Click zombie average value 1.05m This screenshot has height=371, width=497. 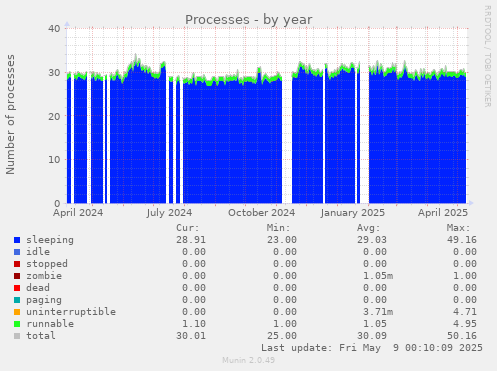tap(378, 276)
